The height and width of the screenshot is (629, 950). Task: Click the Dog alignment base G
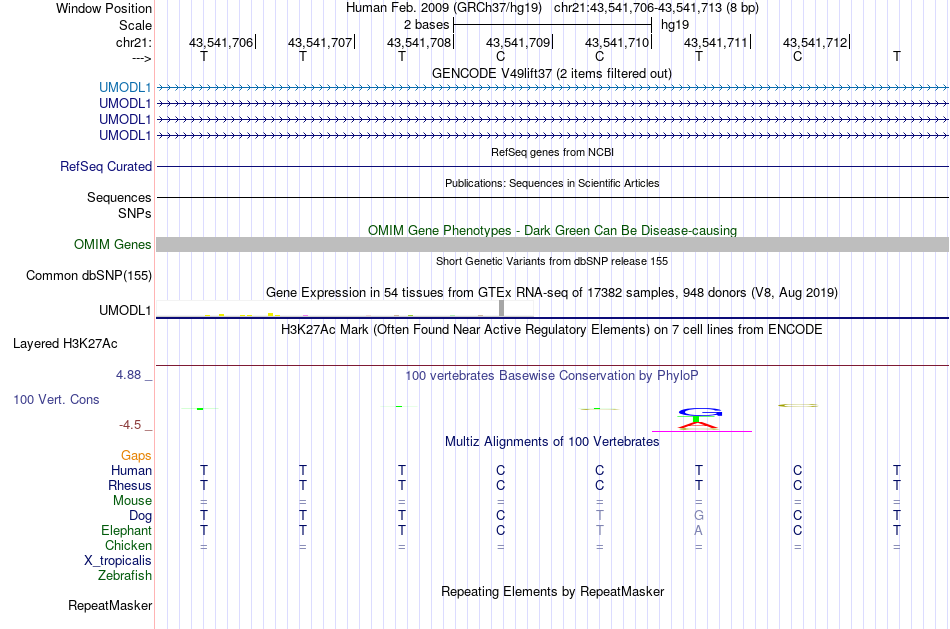coord(699,516)
